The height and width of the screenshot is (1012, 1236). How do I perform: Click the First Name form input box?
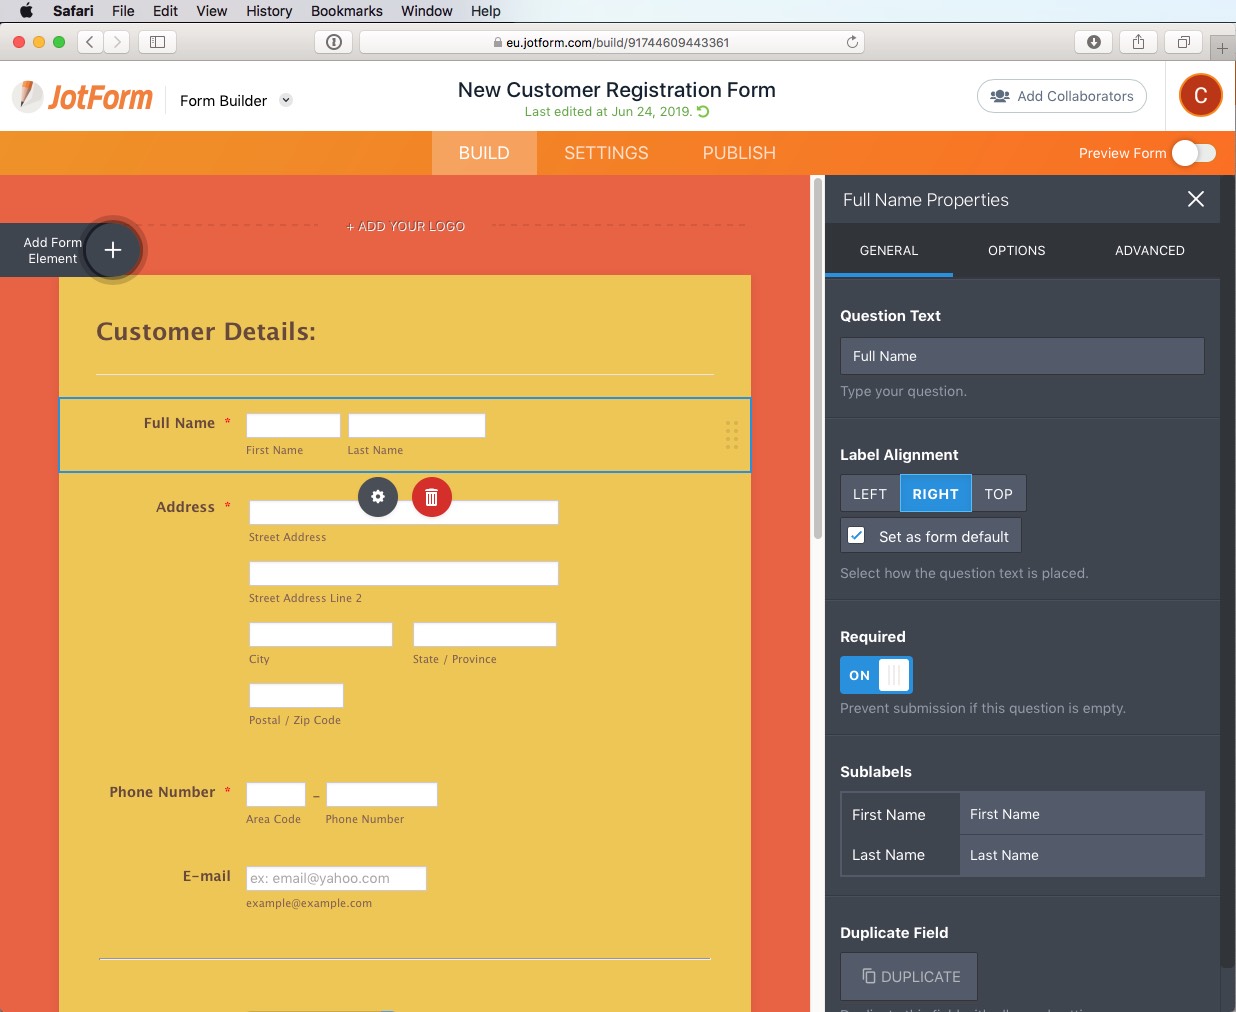(x=293, y=425)
